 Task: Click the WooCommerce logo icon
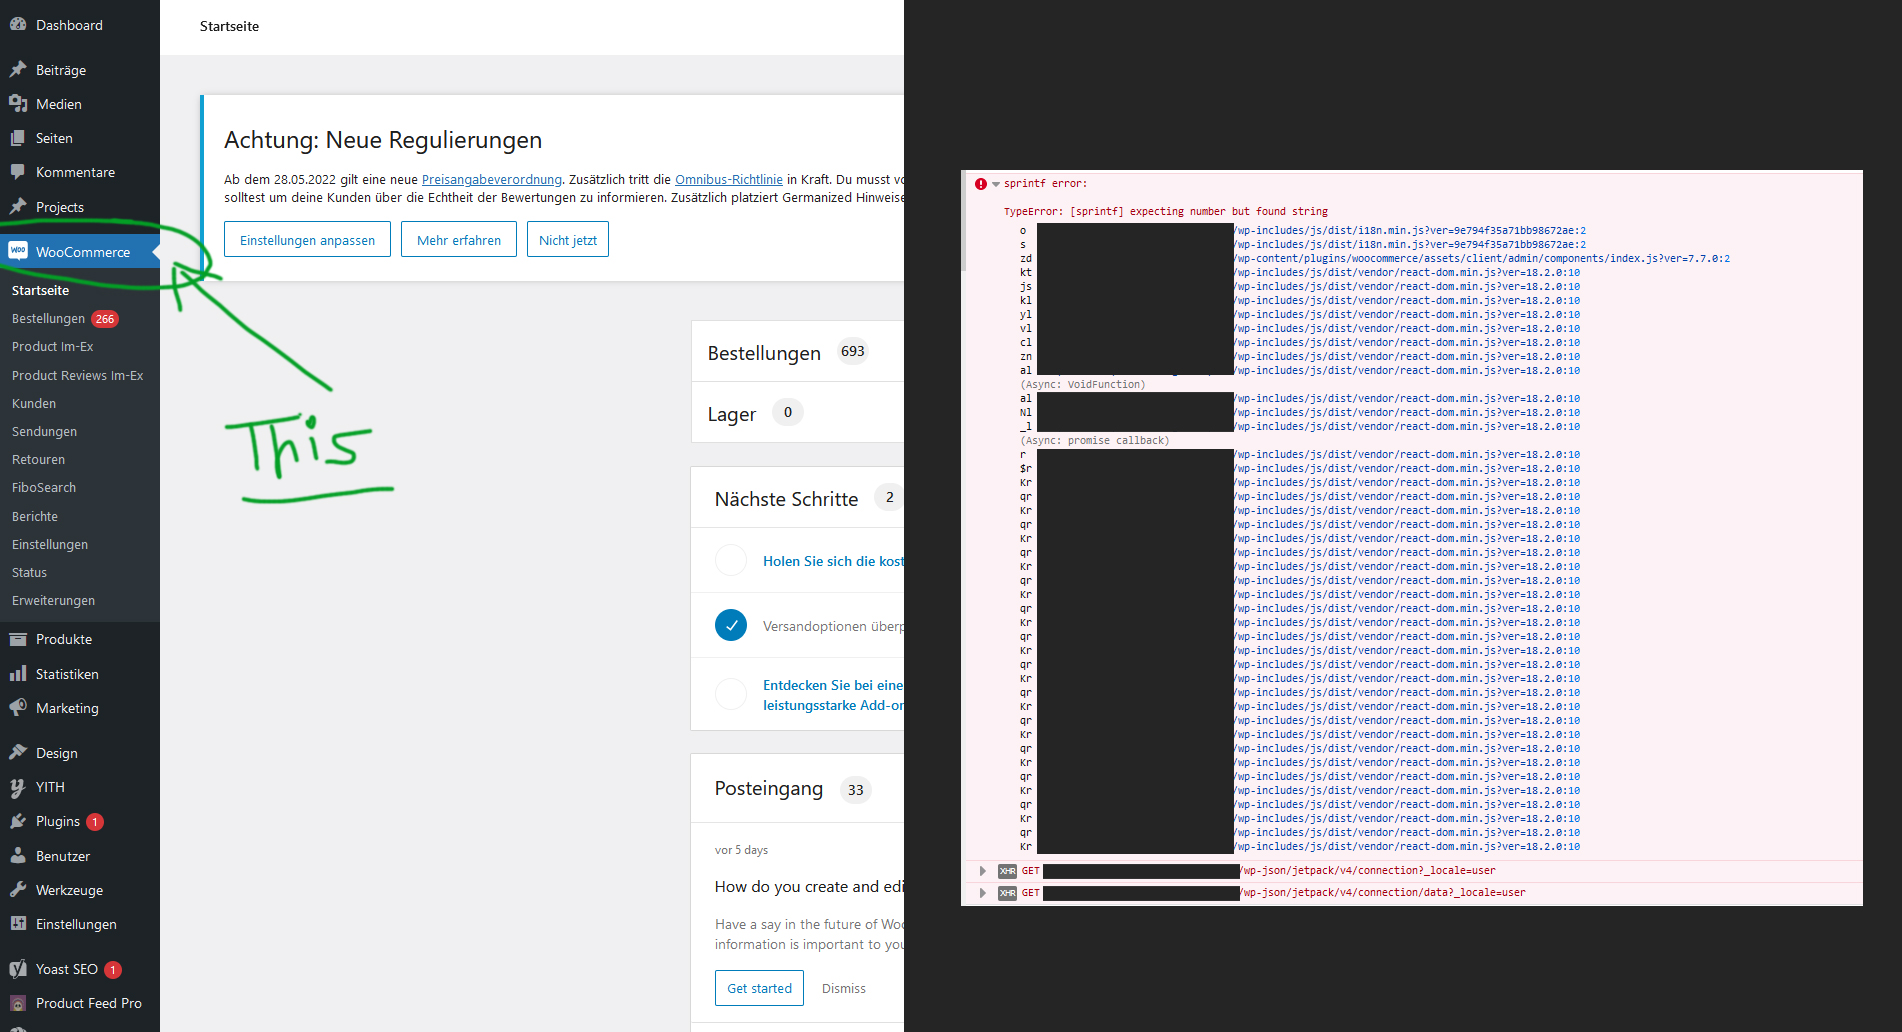18,251
